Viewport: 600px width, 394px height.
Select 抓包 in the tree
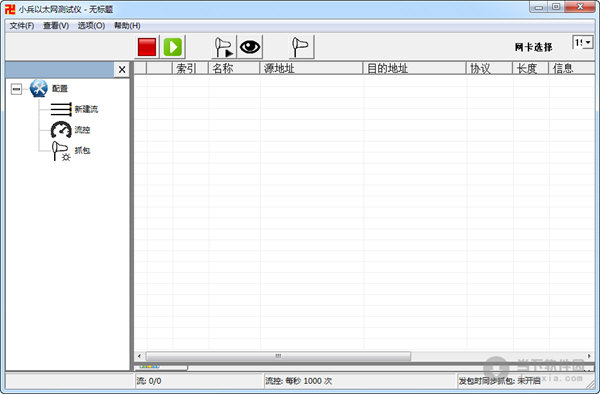click(x=82, y=150)
